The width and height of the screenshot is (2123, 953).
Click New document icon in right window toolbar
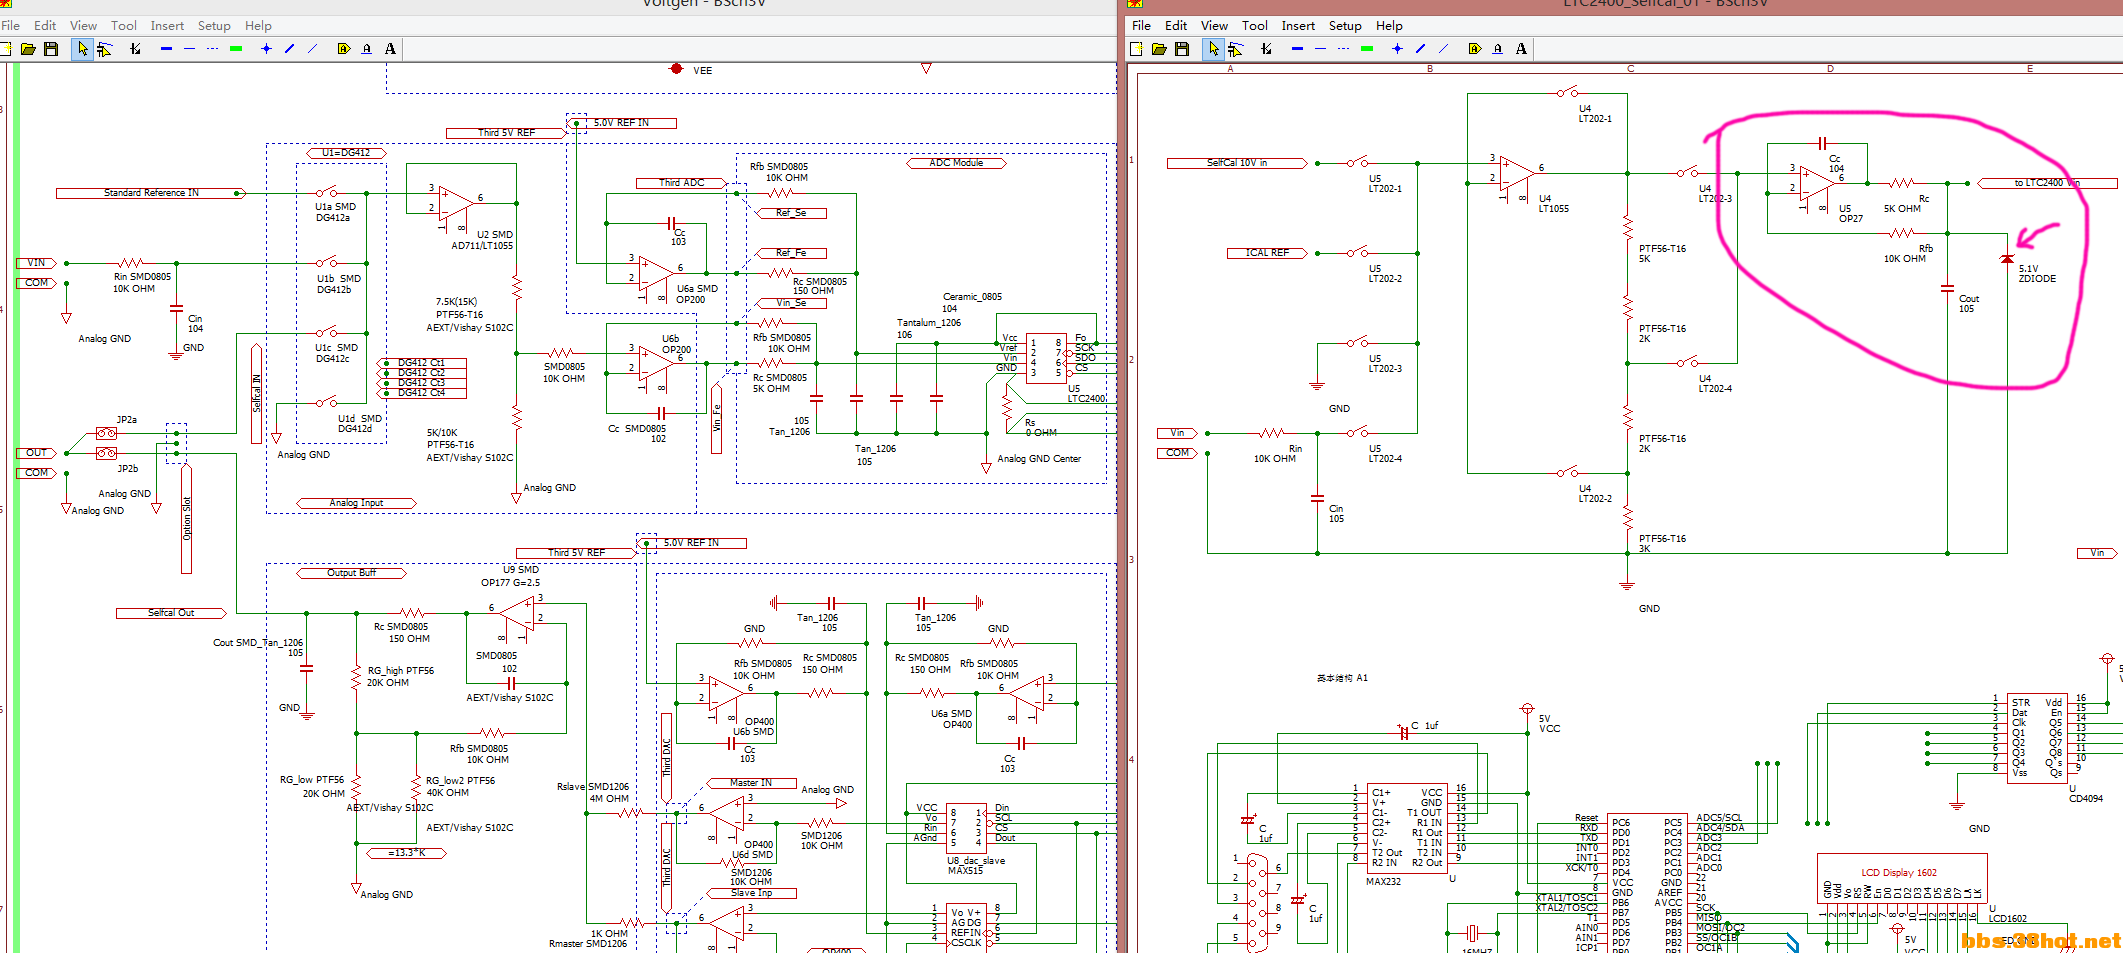[x=1136, y=49]
